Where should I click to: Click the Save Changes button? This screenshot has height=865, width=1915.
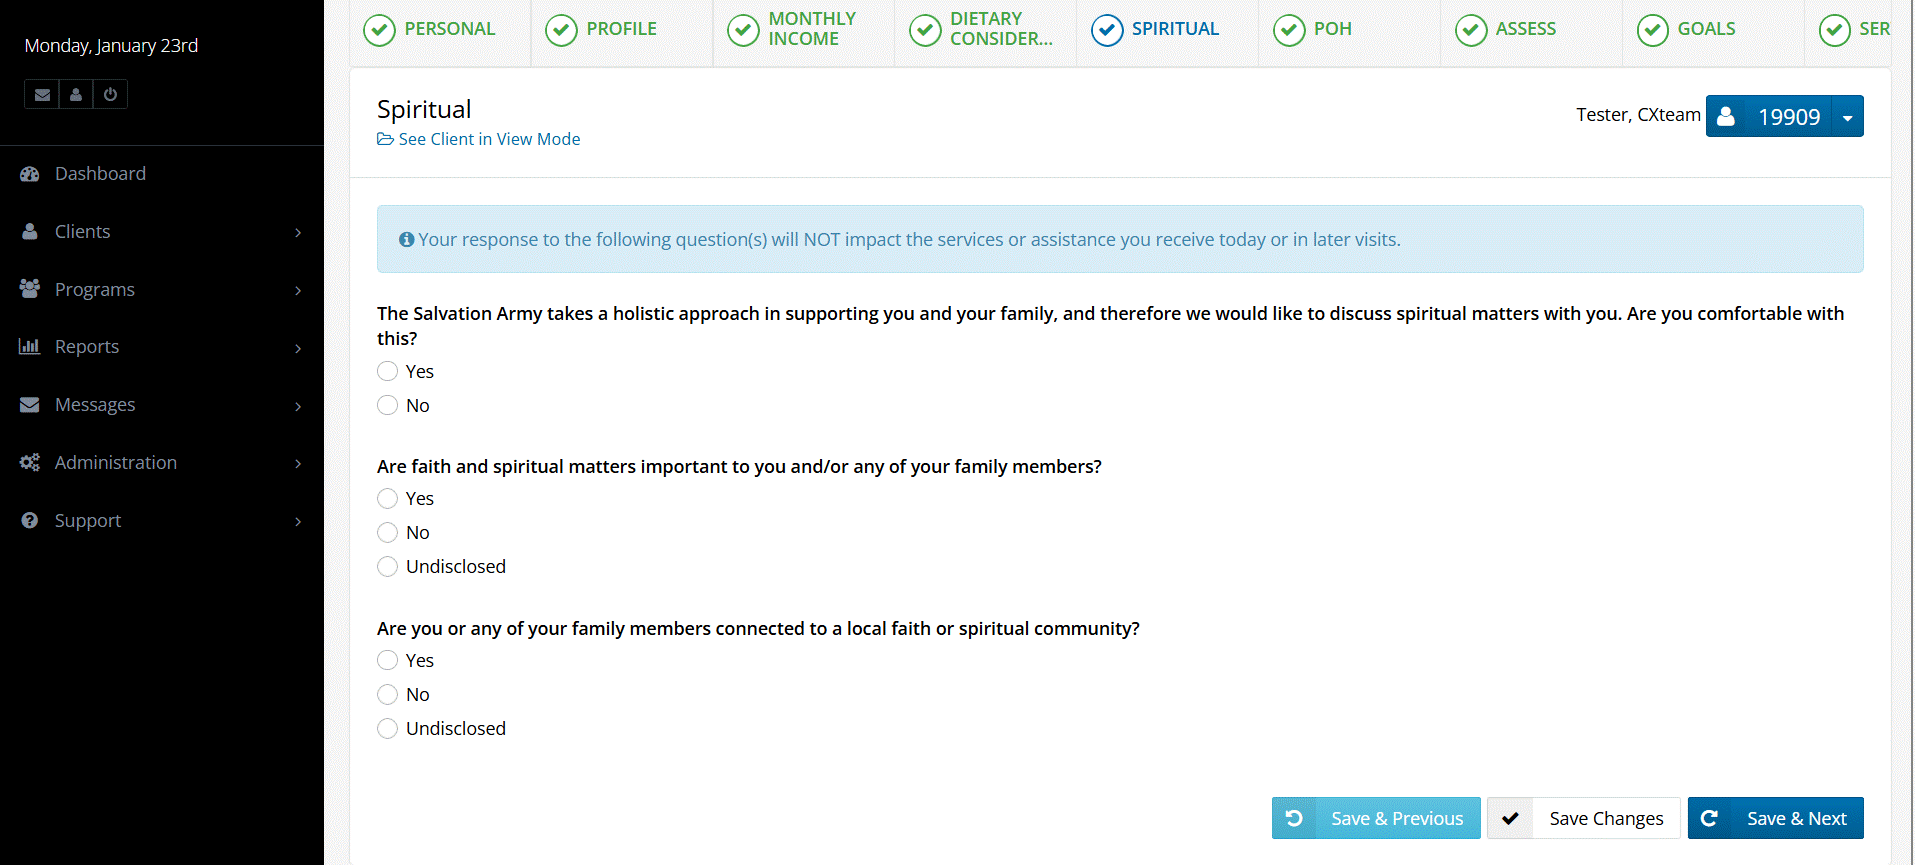[x=1584, y=819]
